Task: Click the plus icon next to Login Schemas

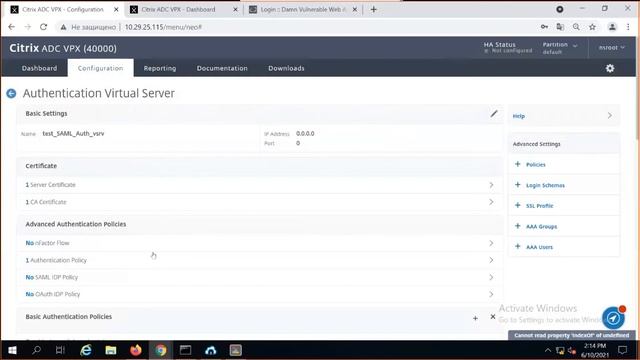Action: (518, 185)
